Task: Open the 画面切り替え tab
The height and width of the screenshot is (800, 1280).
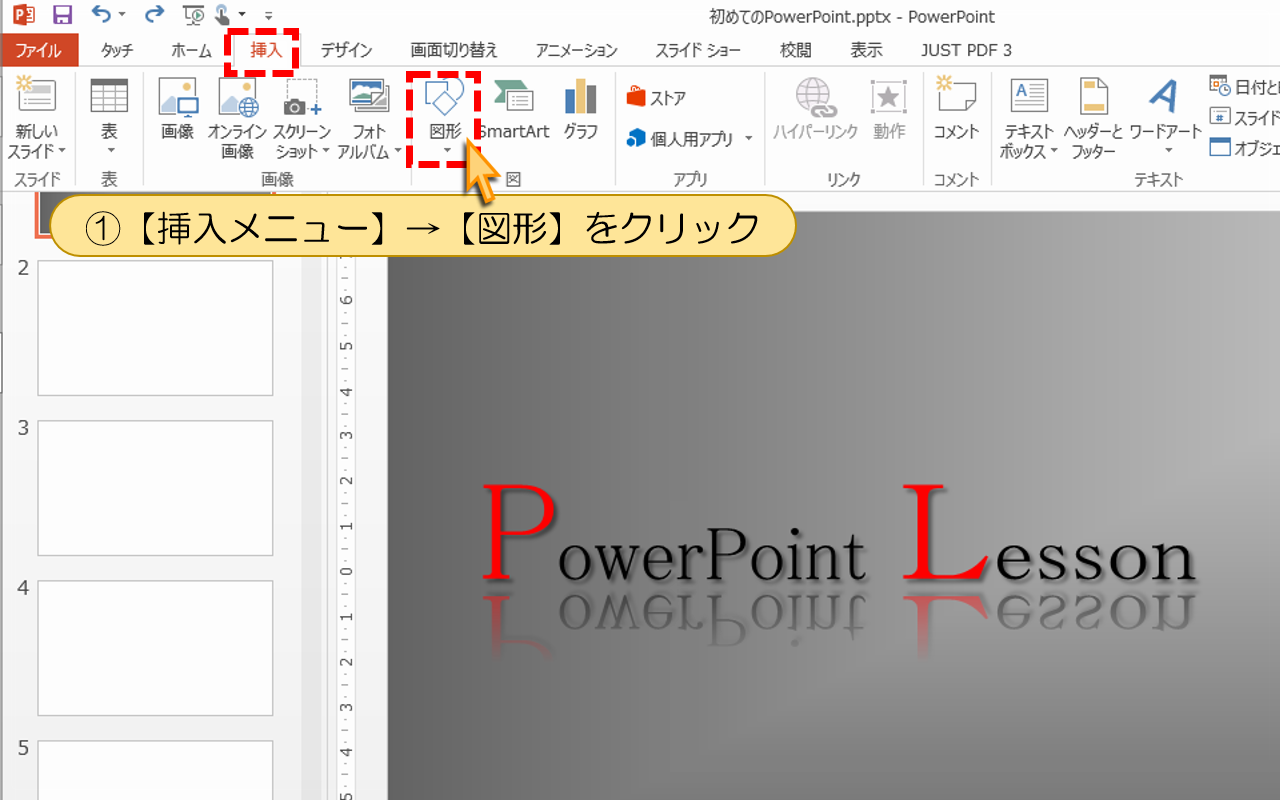Action: pyautogui.click(x=453, y=50)
